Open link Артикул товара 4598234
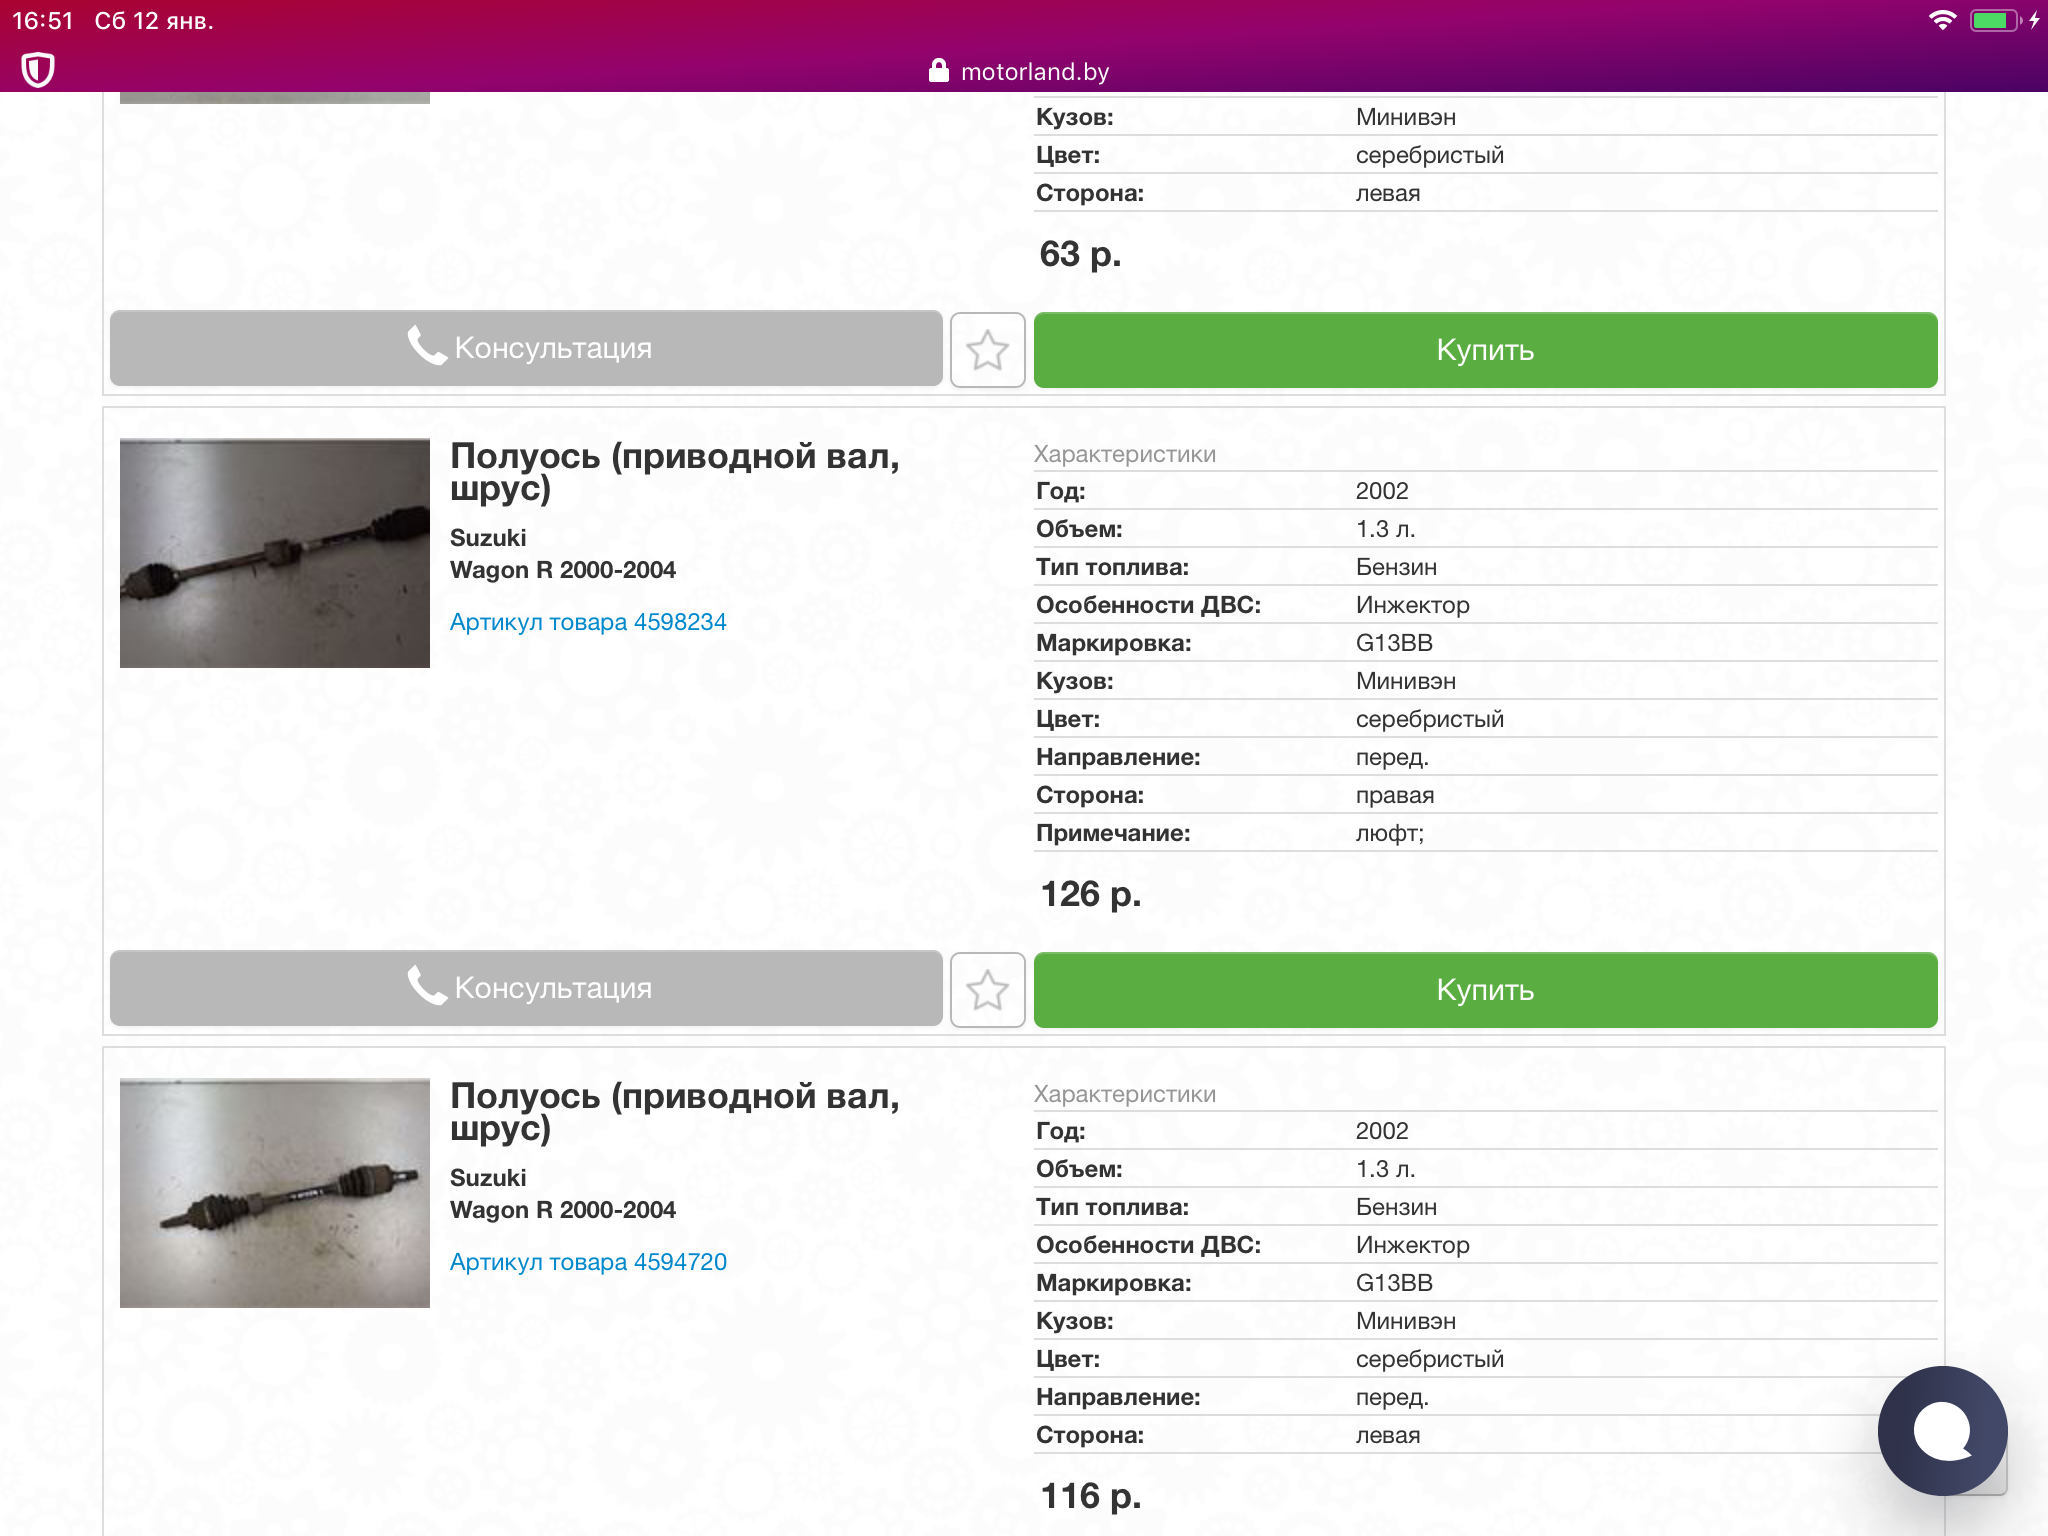The height and width of the screenshot is (1536, 2048). (x=588, y=622)
